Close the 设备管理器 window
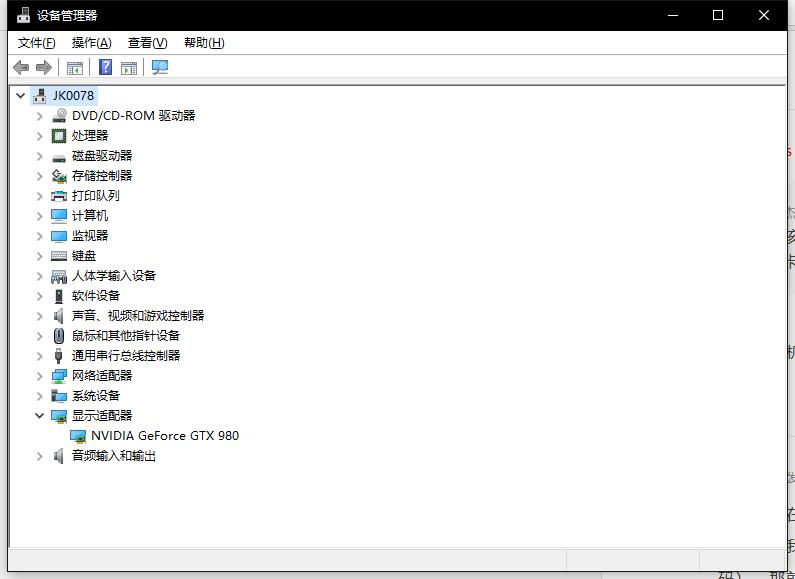 coord(764,15)
